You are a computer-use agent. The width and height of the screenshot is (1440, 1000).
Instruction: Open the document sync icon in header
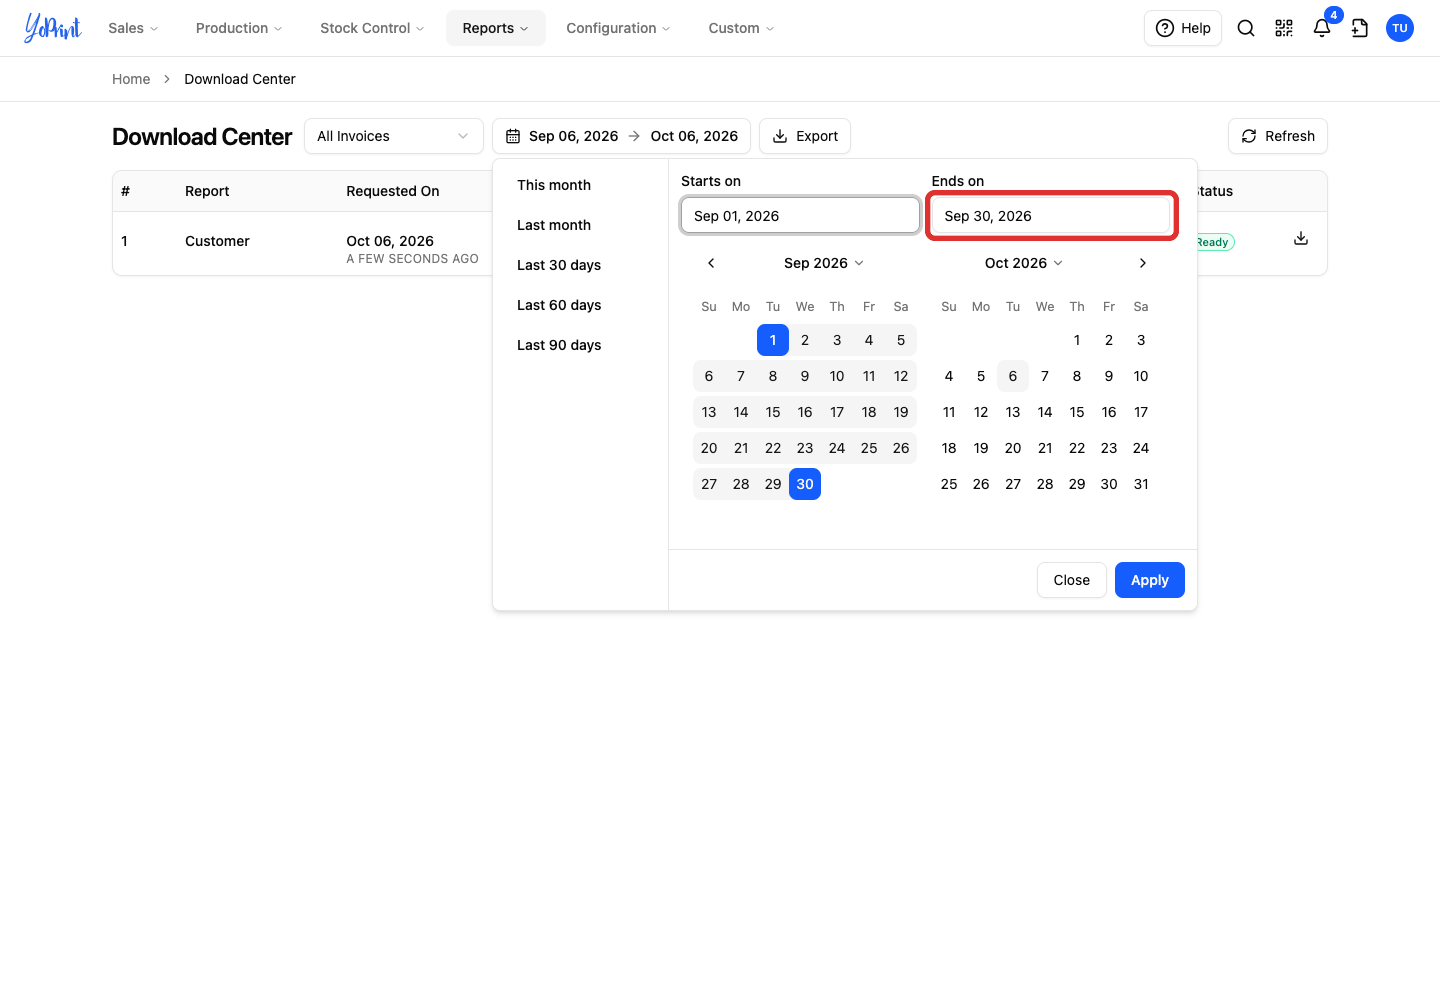click(1360, 28)
